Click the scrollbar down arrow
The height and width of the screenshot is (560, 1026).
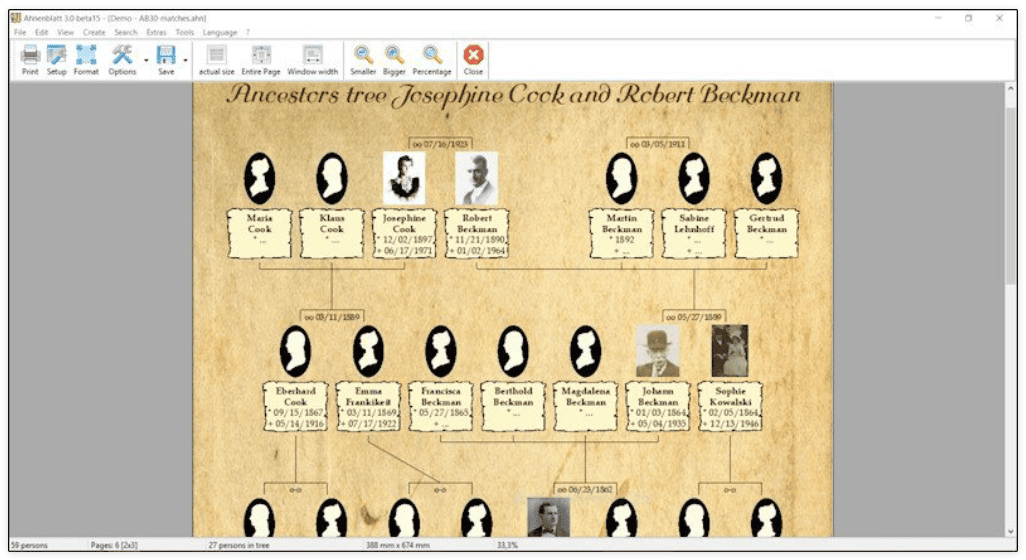pyautogui.click(x=1011, y=531)
